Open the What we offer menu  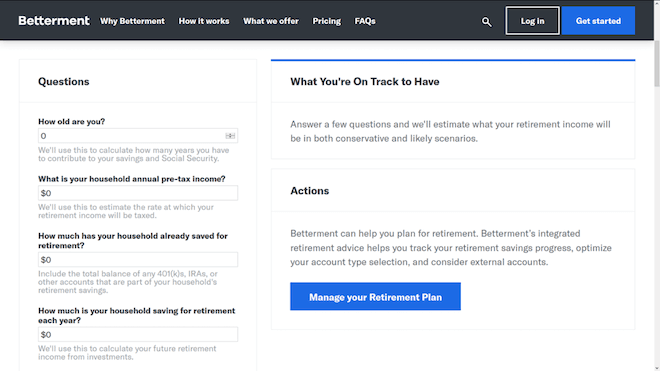[x=271, y=21]
